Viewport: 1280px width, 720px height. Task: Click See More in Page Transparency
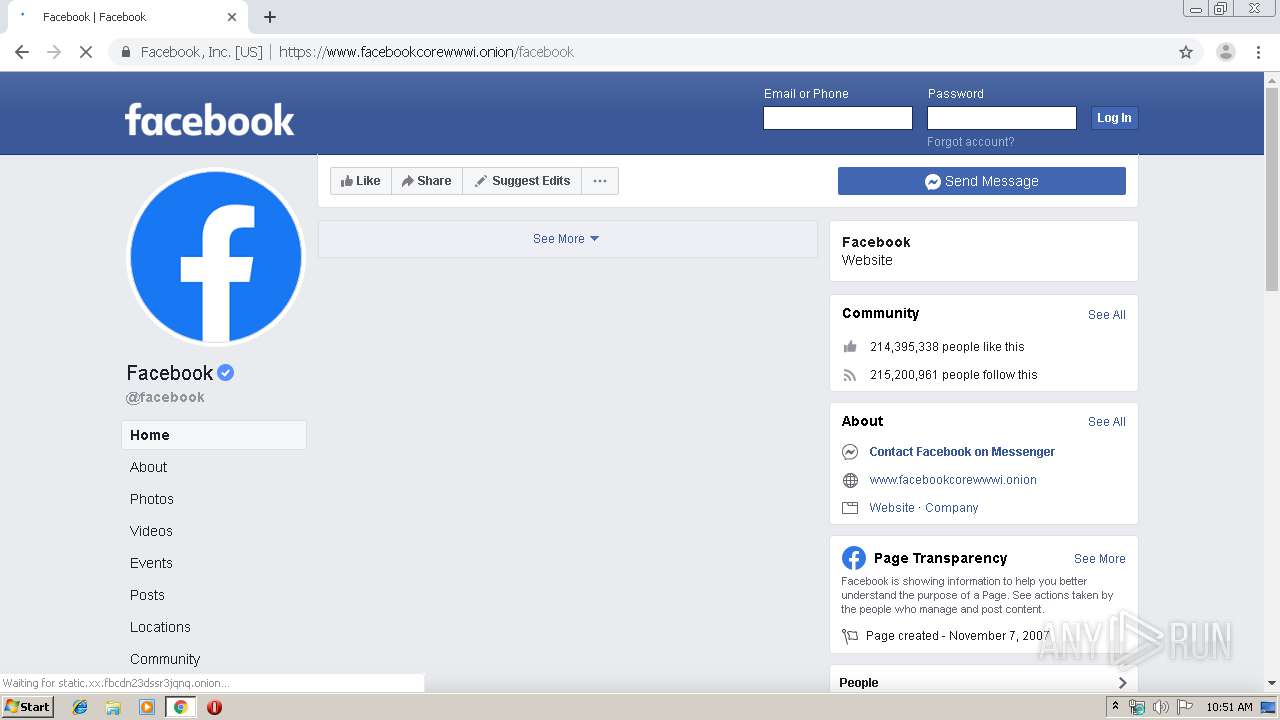pyautogui.click(x=1100, y=559)
